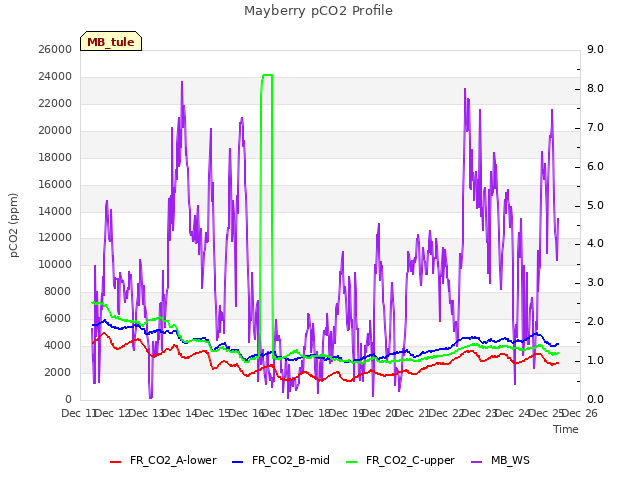Click the 10000 left axis tick label
This screenshot has height=480, width=640.
[x=55, y=264]
